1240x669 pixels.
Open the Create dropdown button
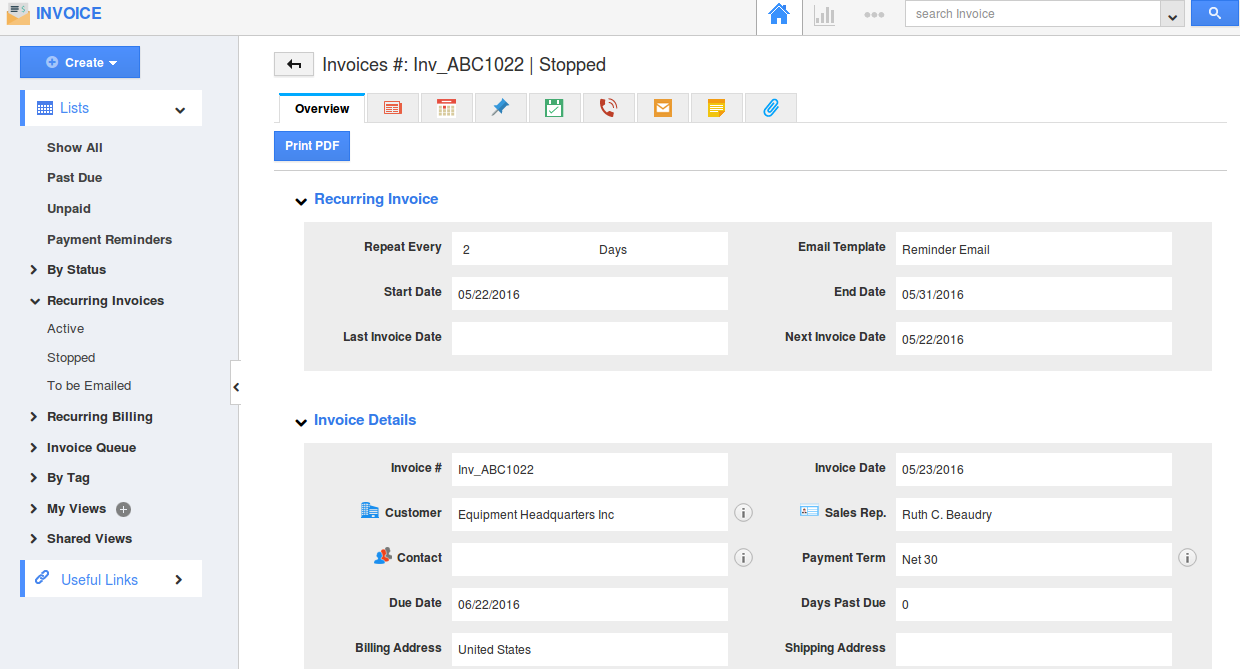(x=80, y=62)
